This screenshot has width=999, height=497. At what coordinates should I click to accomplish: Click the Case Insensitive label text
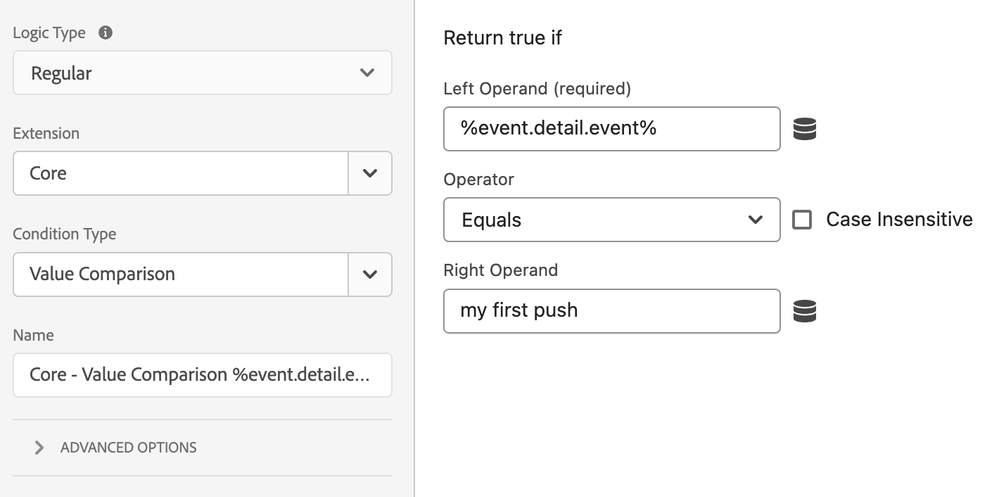[898, 220]
